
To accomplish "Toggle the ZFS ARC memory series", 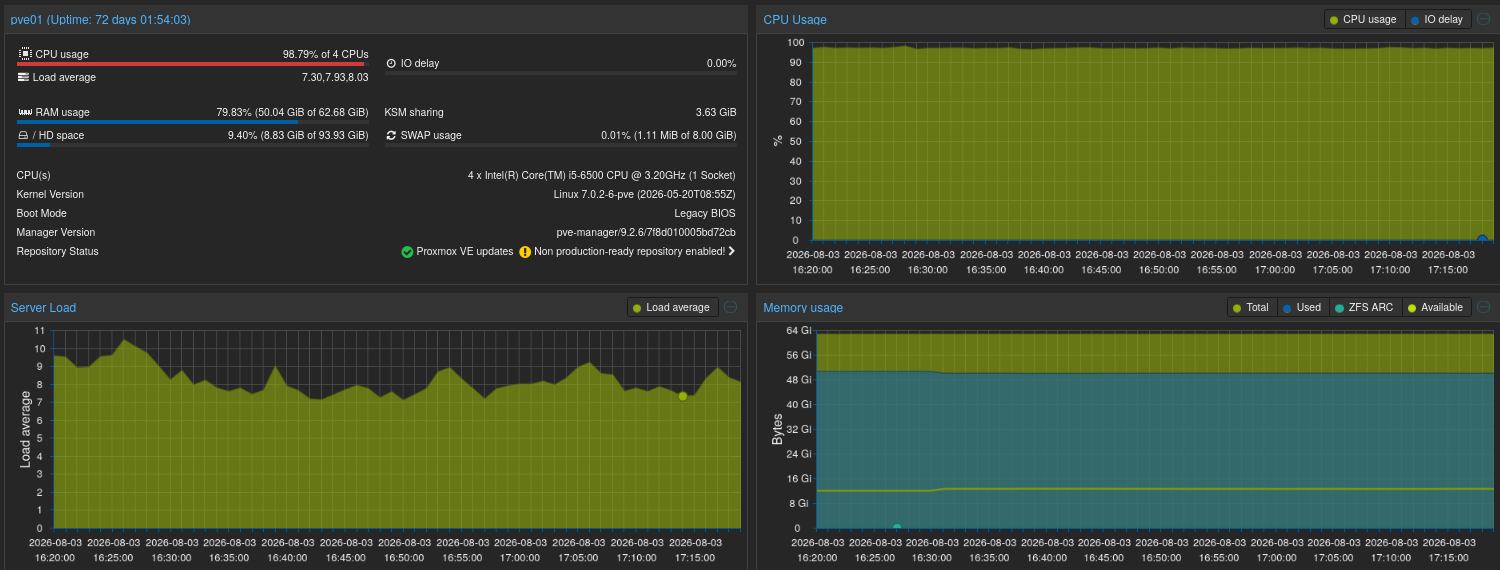I will (1365, 307).
